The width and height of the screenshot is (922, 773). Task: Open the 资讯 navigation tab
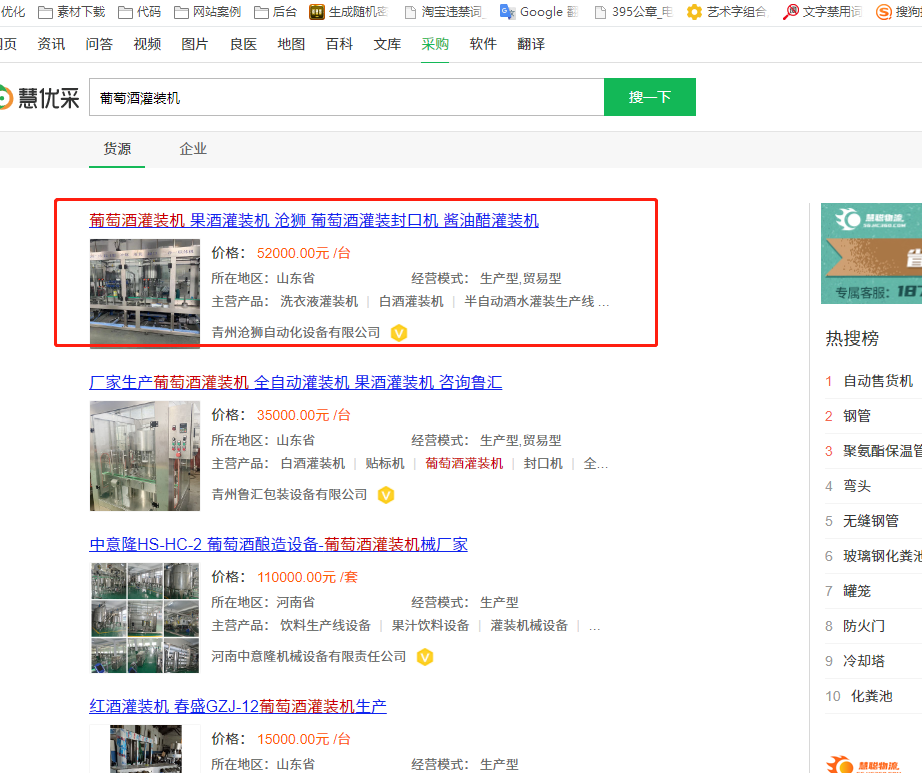(51, 44)
